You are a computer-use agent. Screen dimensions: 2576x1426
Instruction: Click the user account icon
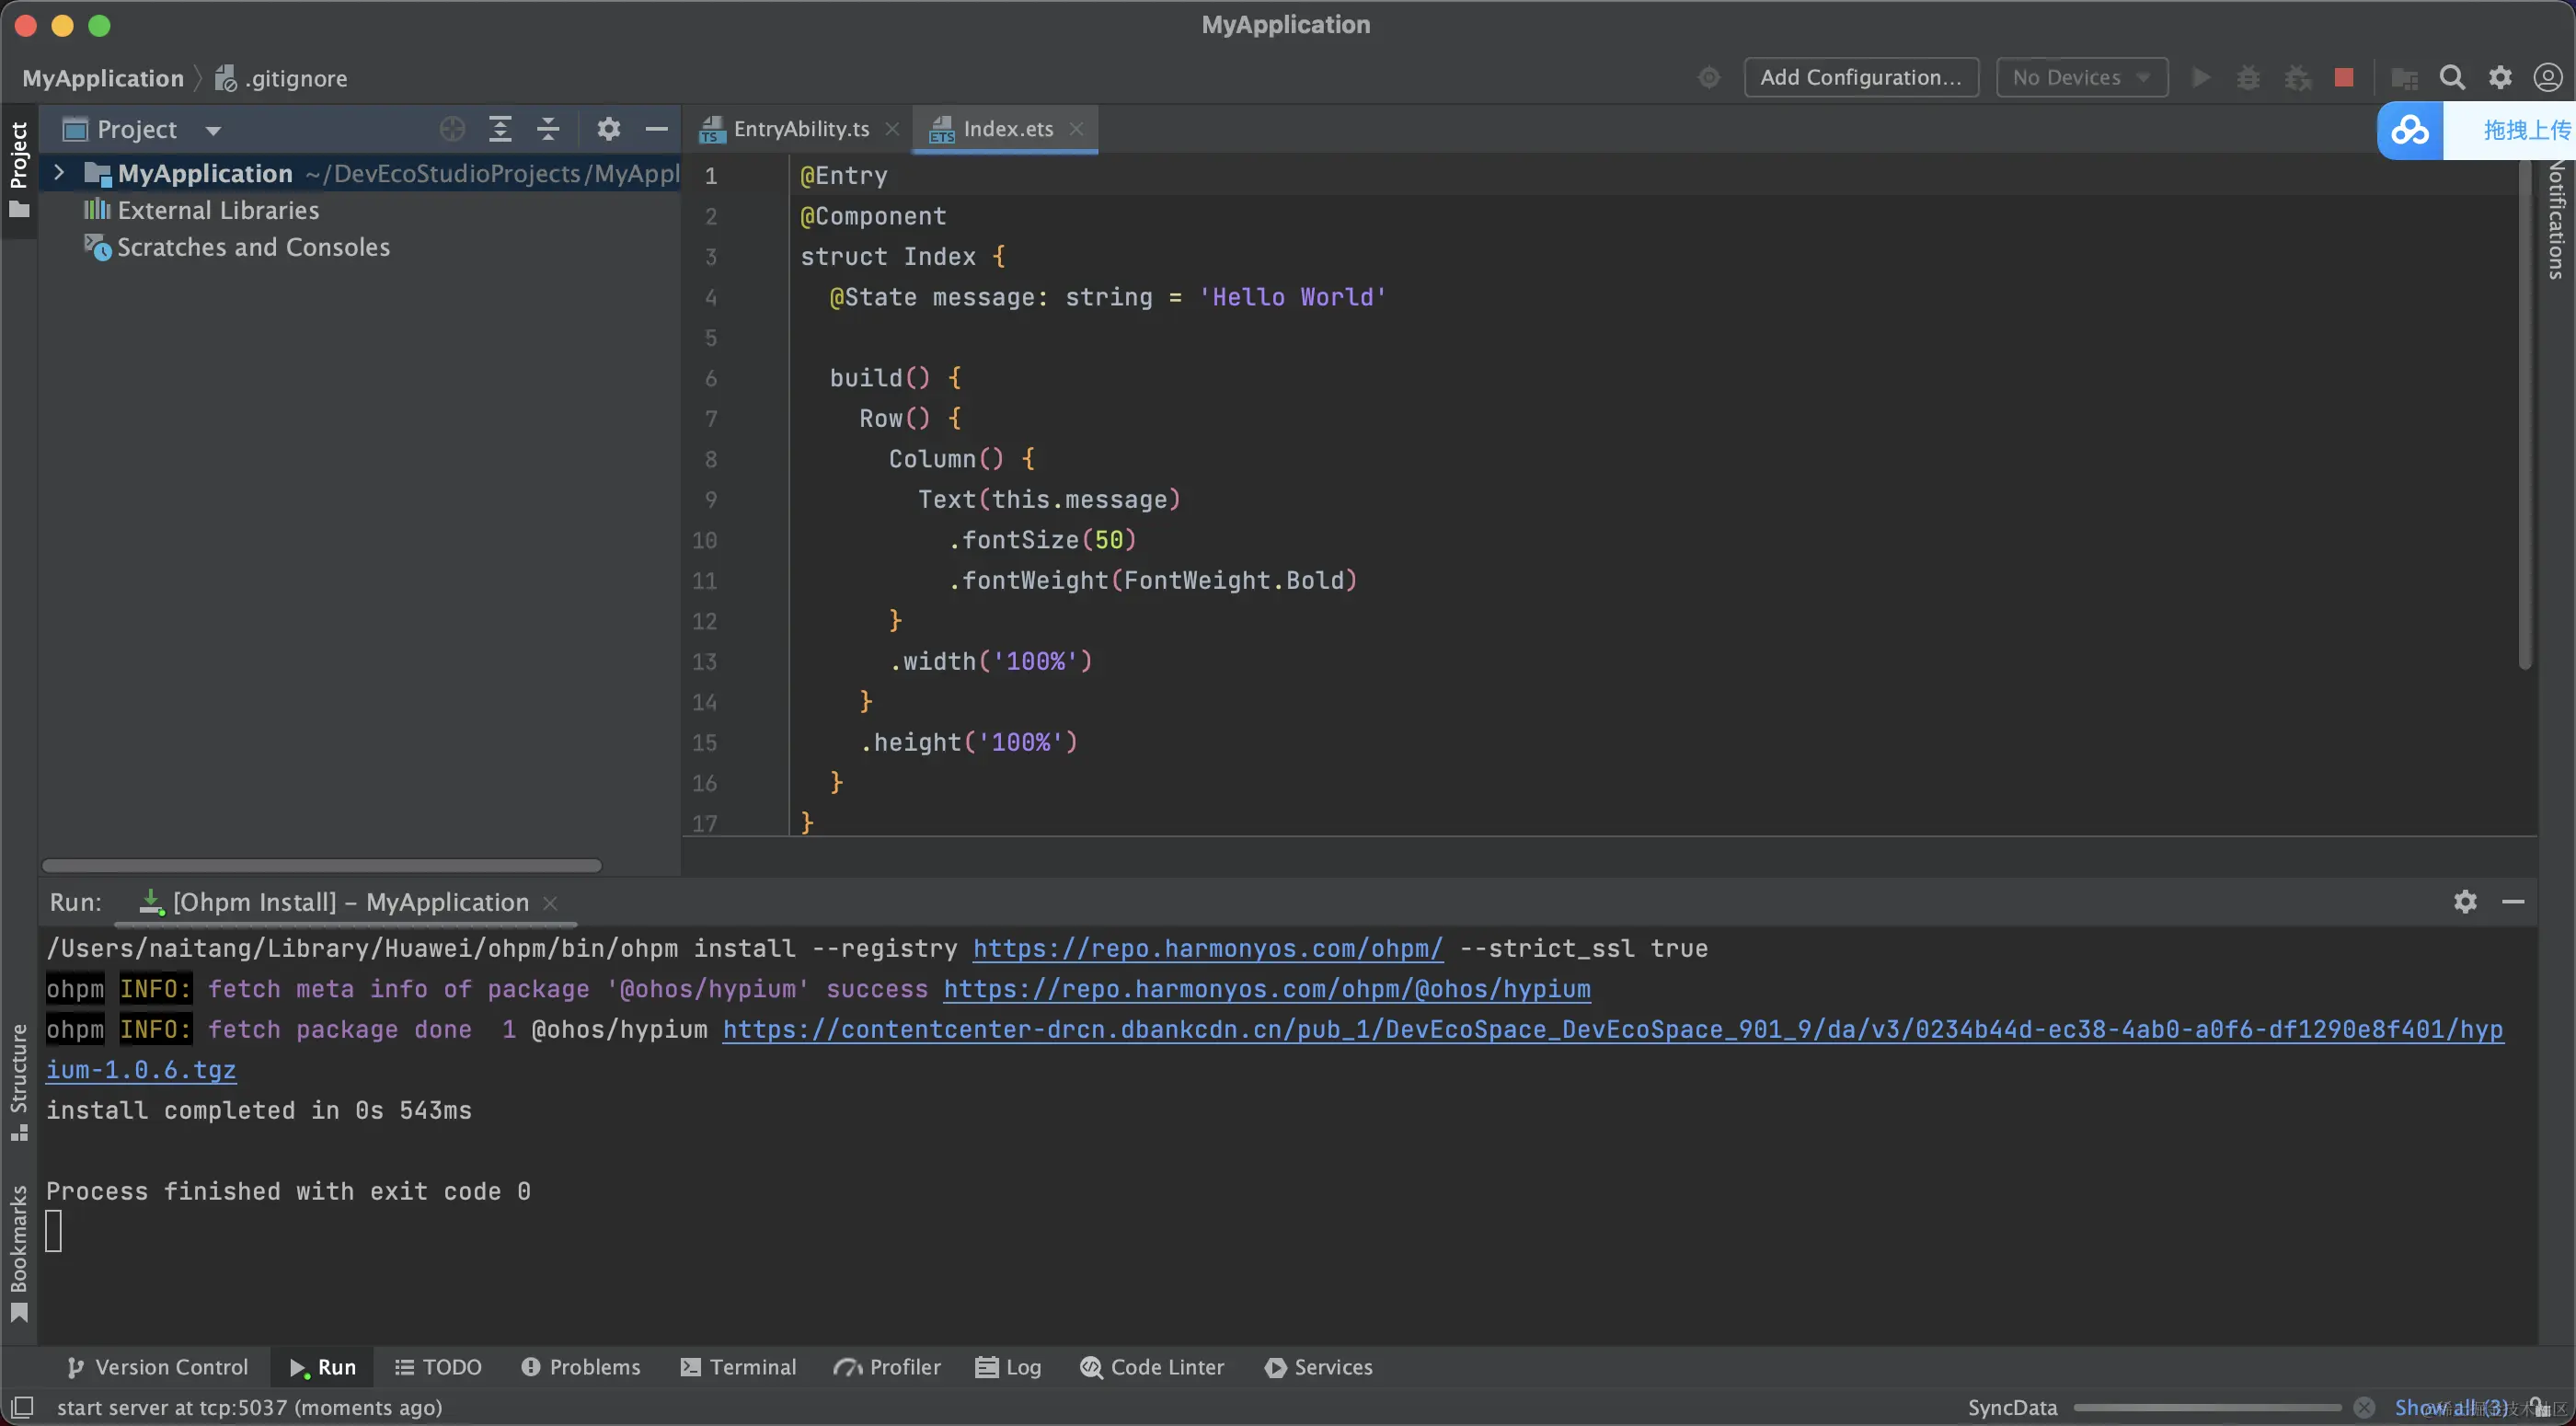click(x=2547, y=78)
